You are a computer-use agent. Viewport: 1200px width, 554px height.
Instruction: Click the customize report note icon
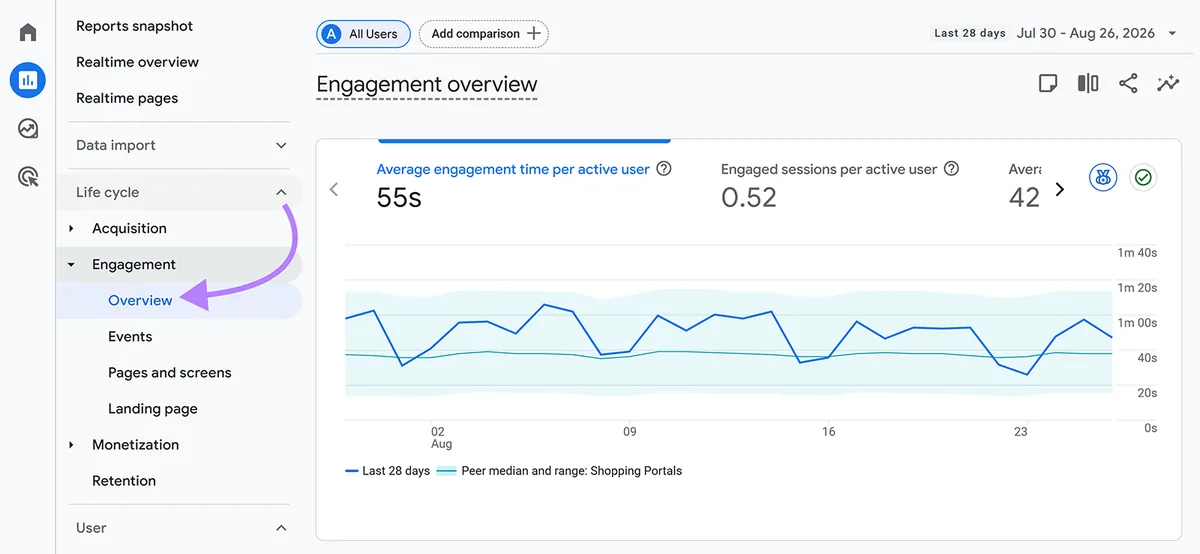1048,83
